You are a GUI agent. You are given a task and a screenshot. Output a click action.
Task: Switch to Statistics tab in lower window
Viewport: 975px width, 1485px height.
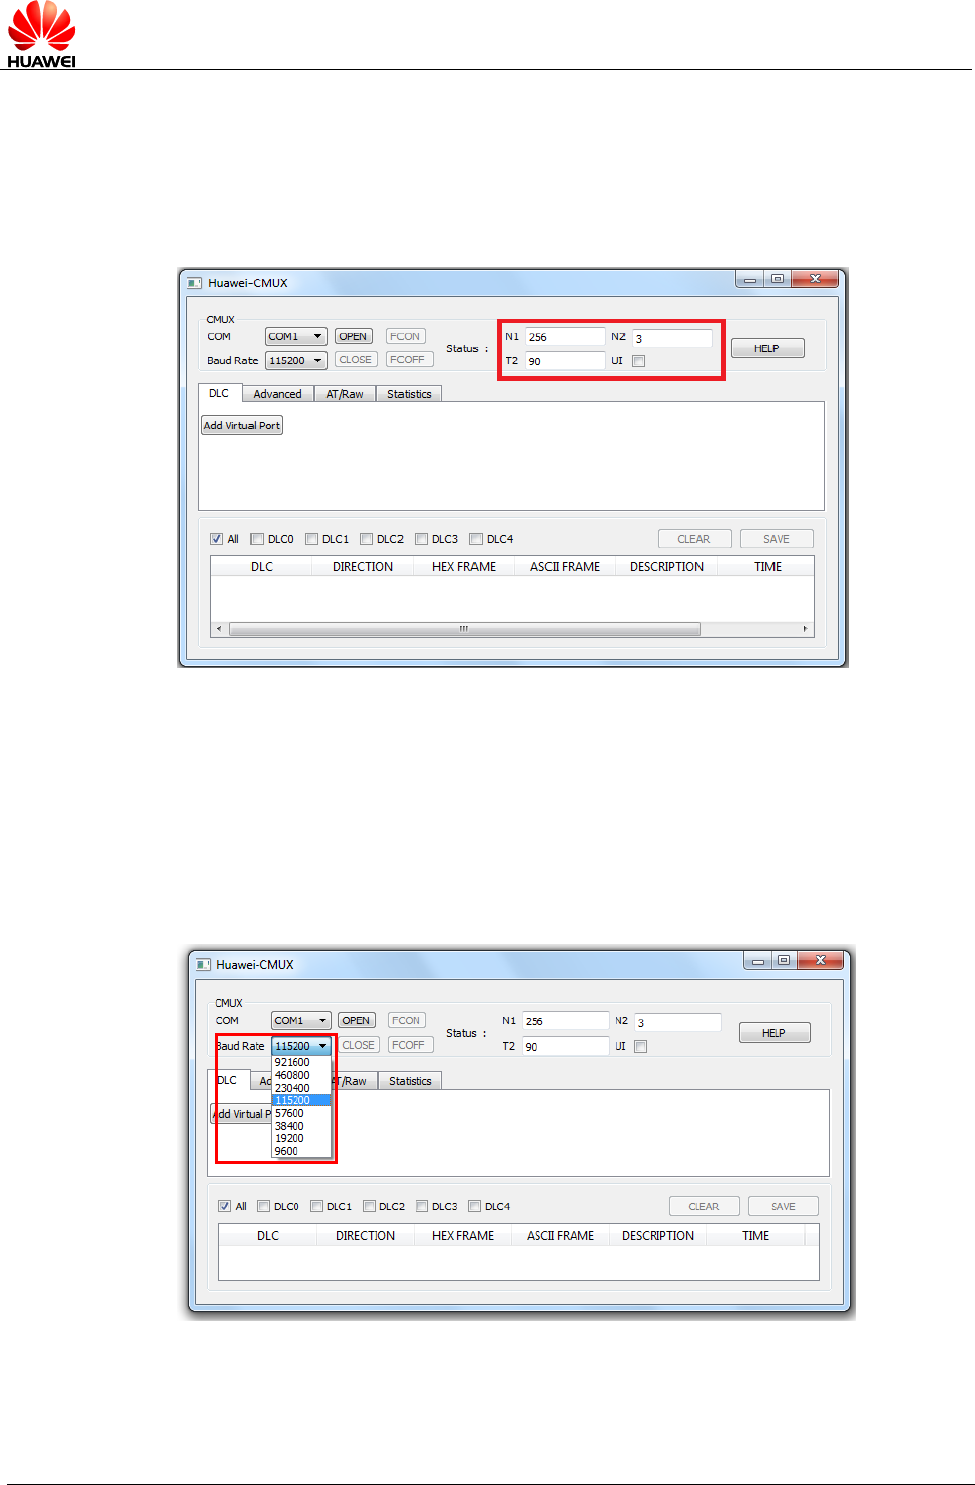410,1081
